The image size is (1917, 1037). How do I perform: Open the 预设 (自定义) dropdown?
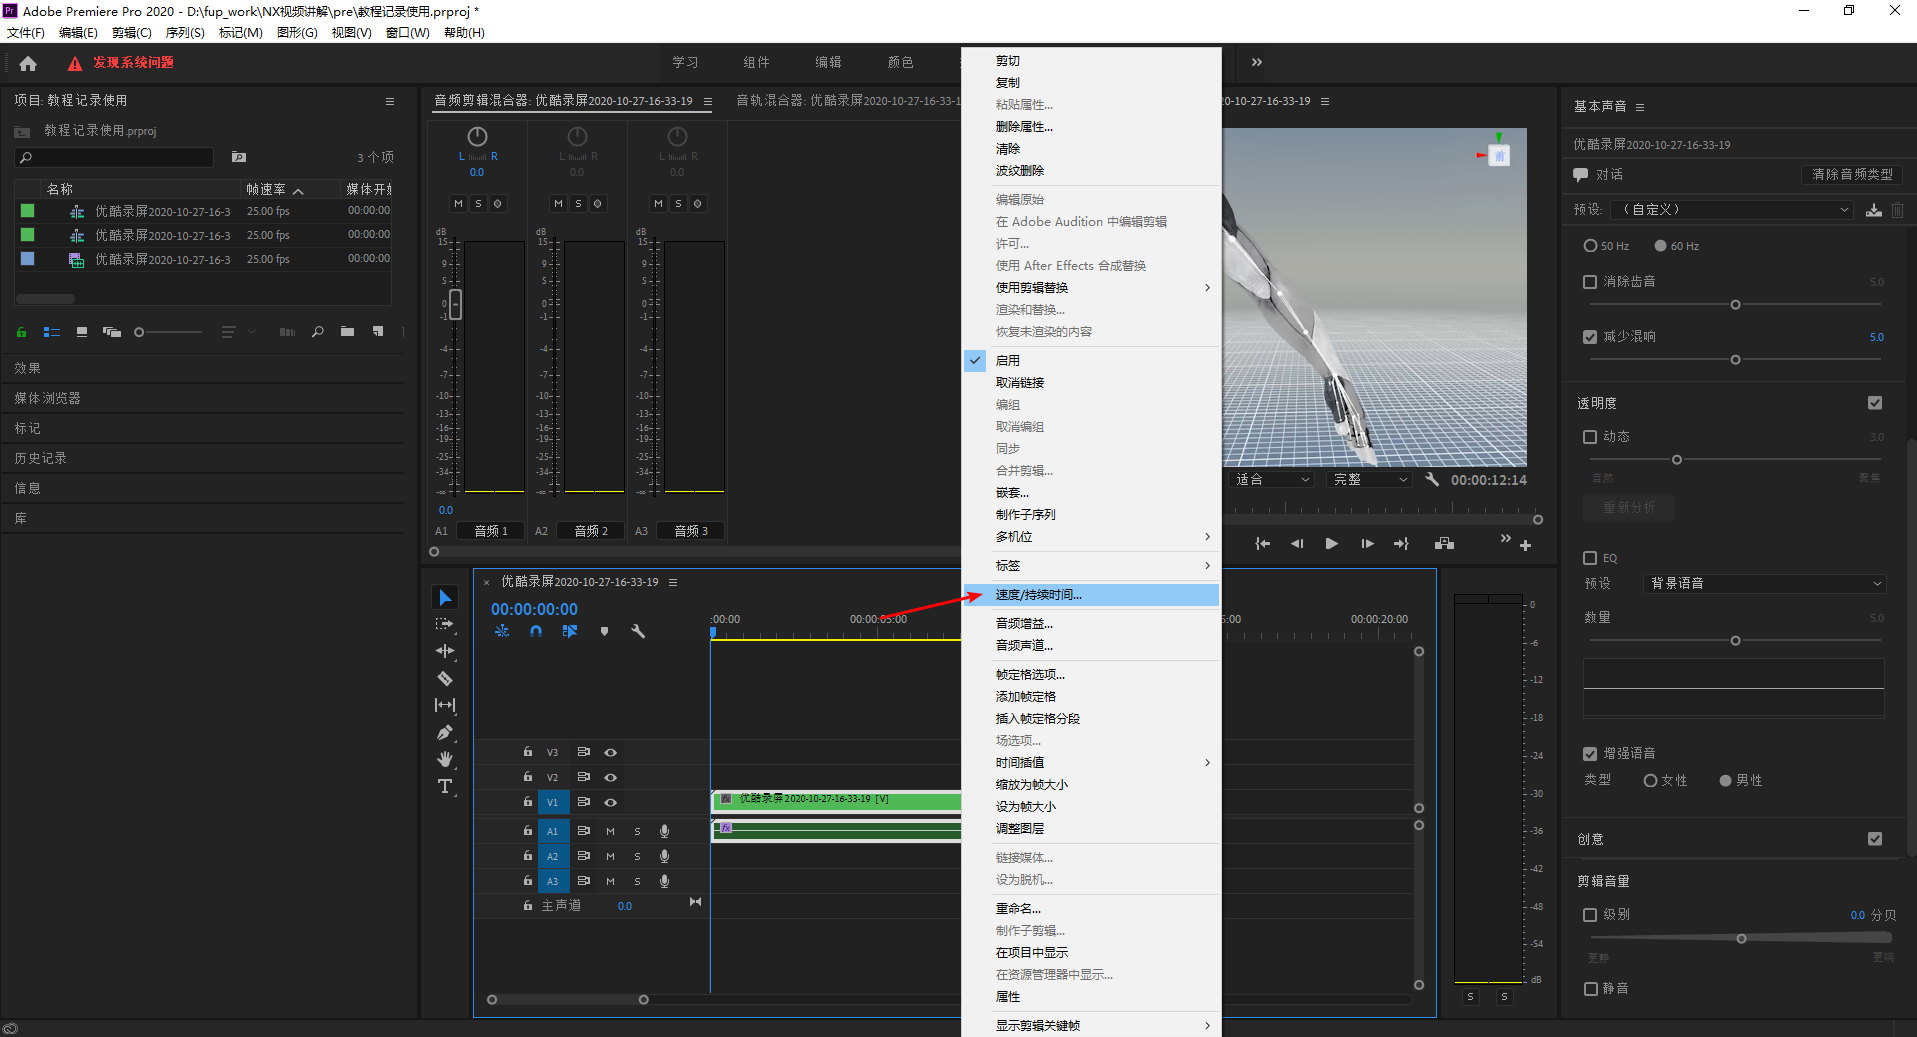1733,210
